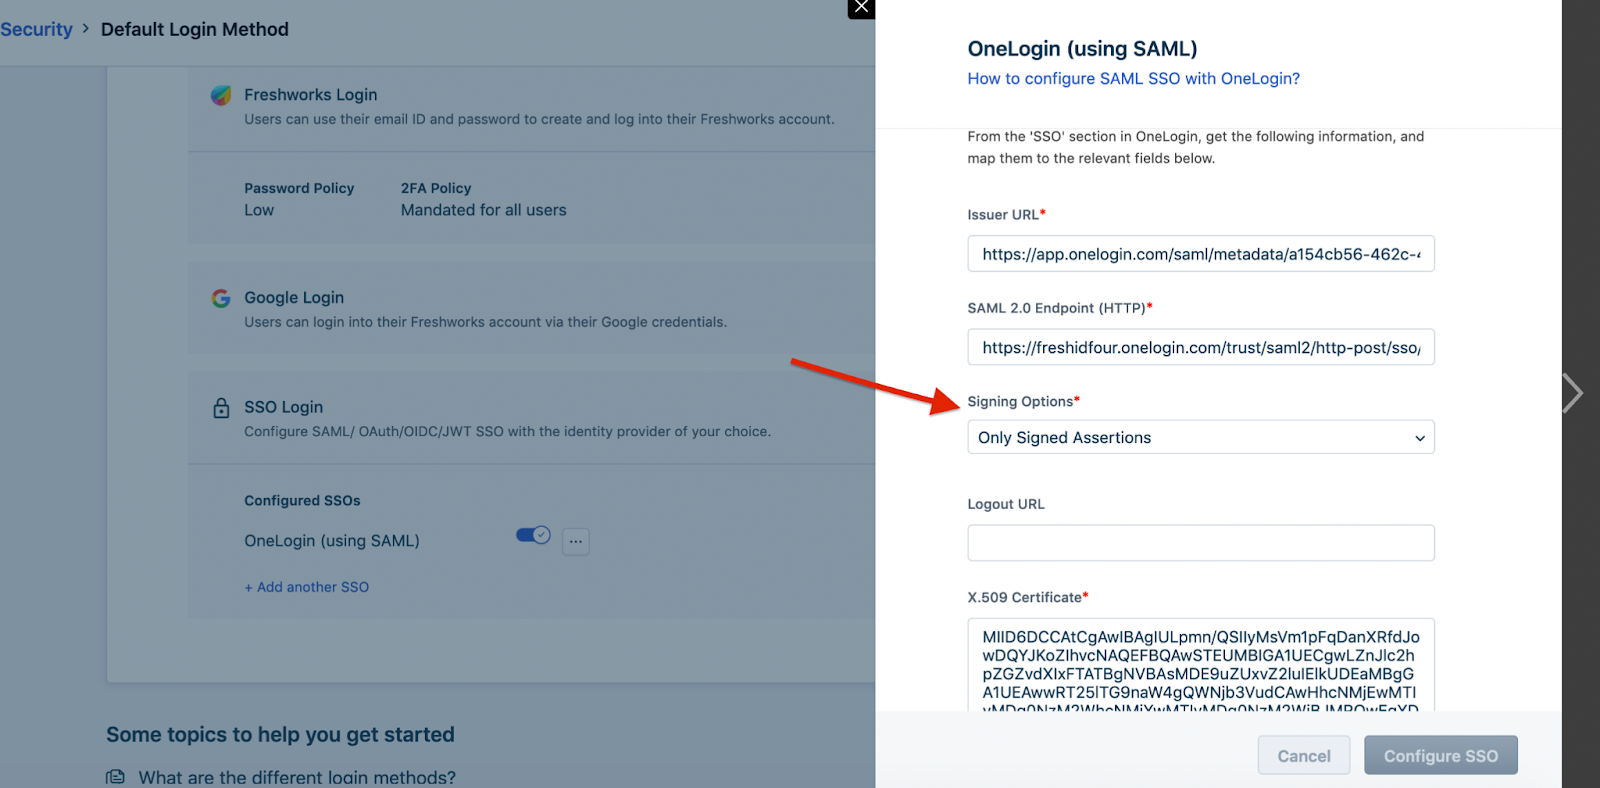Click the Freshworks Login heading
The height and width of the screenshot is (788, 1600).
(x=311, y=95)
